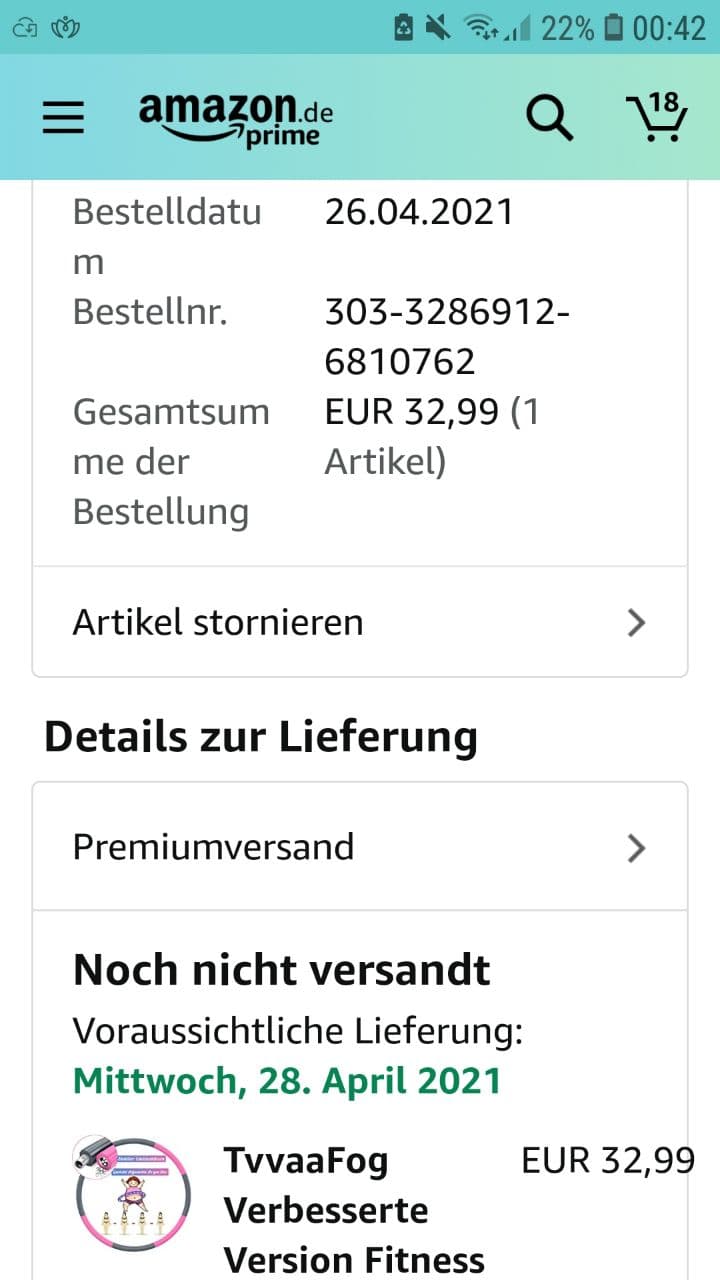Open the shopping cart with 18 items
Screen dimensions: 720x1280
coord(656,118)
